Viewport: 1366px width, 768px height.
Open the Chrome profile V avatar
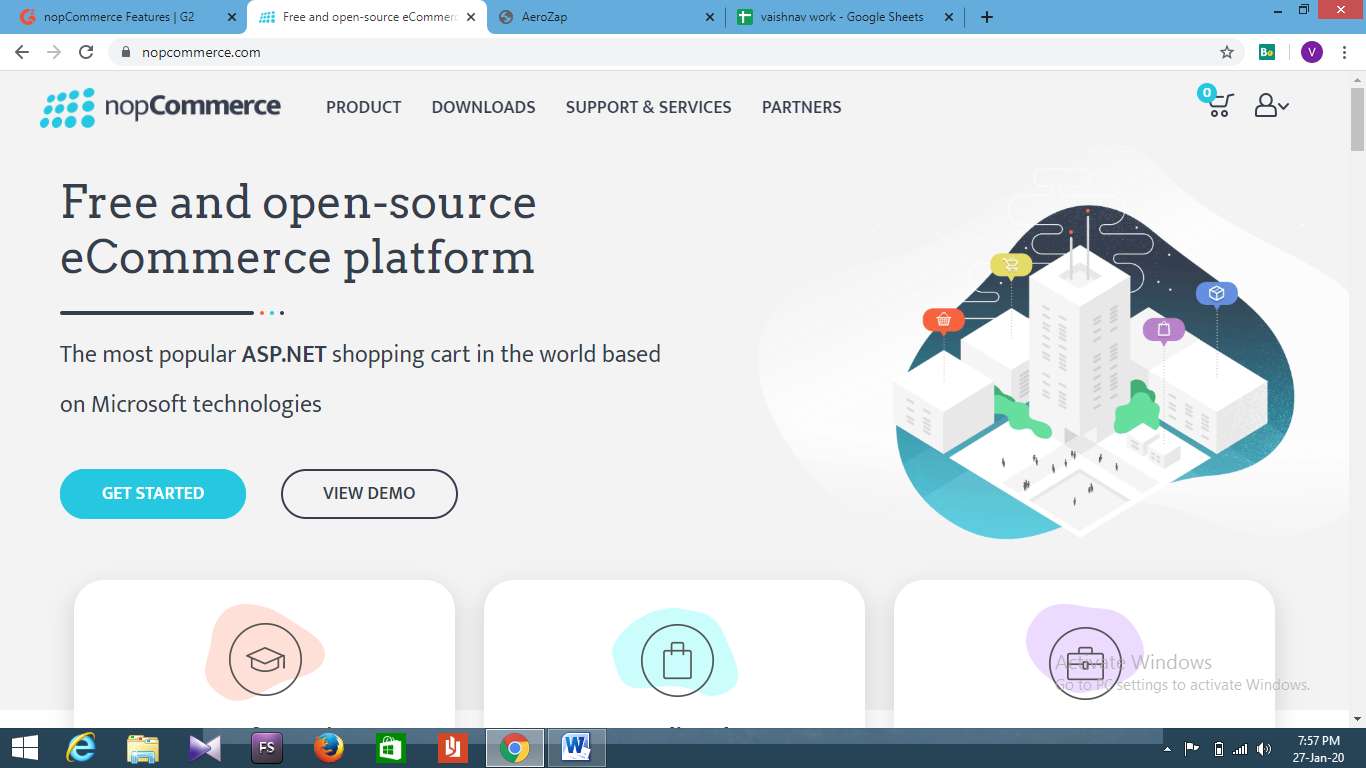[1312, 52]
